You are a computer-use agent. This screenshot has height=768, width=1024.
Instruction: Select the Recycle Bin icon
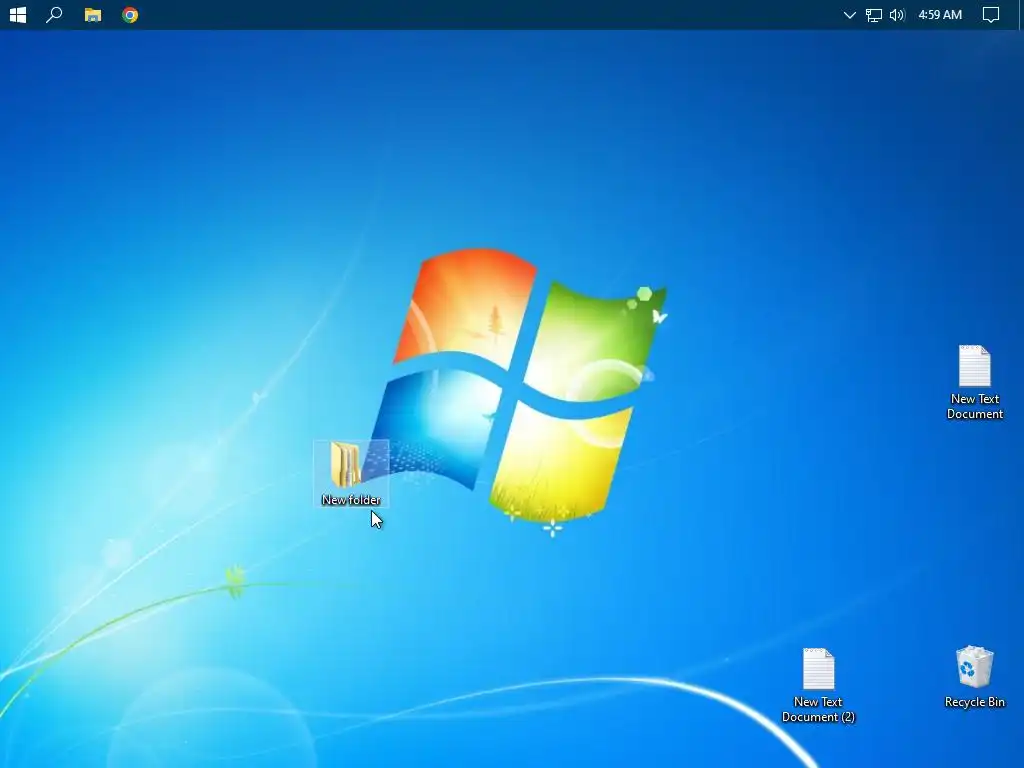pos(974,667)
